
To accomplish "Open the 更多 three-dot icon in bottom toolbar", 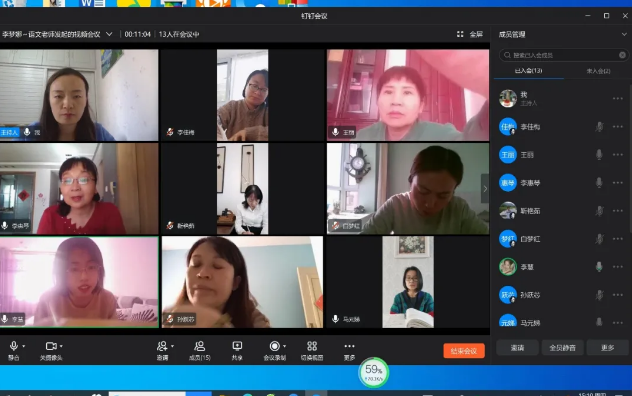I will [349, 346].
